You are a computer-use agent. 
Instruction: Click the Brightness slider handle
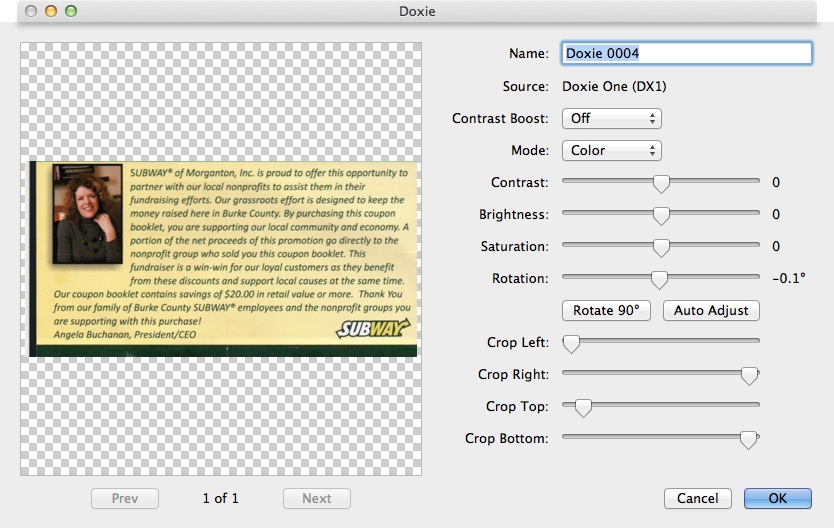tap(661, 215)
